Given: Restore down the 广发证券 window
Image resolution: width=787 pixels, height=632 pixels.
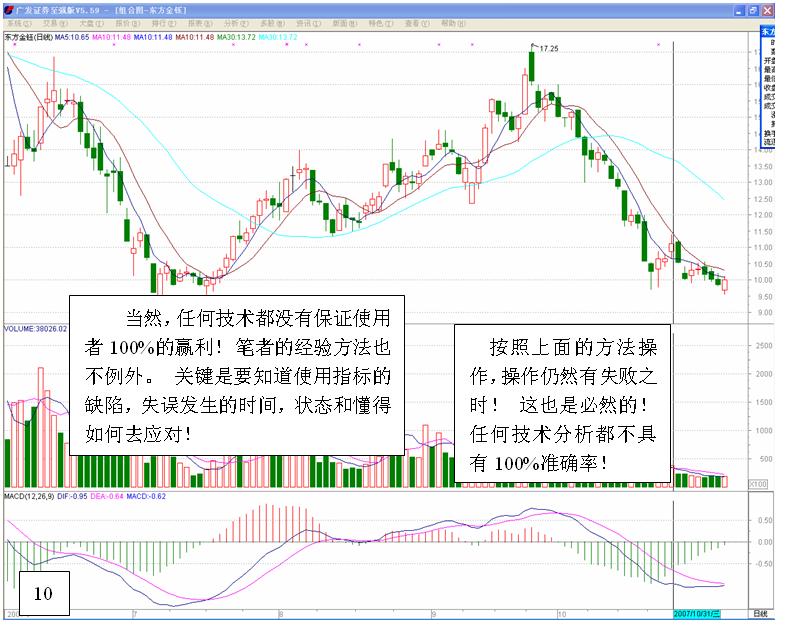Looking at the screenshot, I should 753,11.
